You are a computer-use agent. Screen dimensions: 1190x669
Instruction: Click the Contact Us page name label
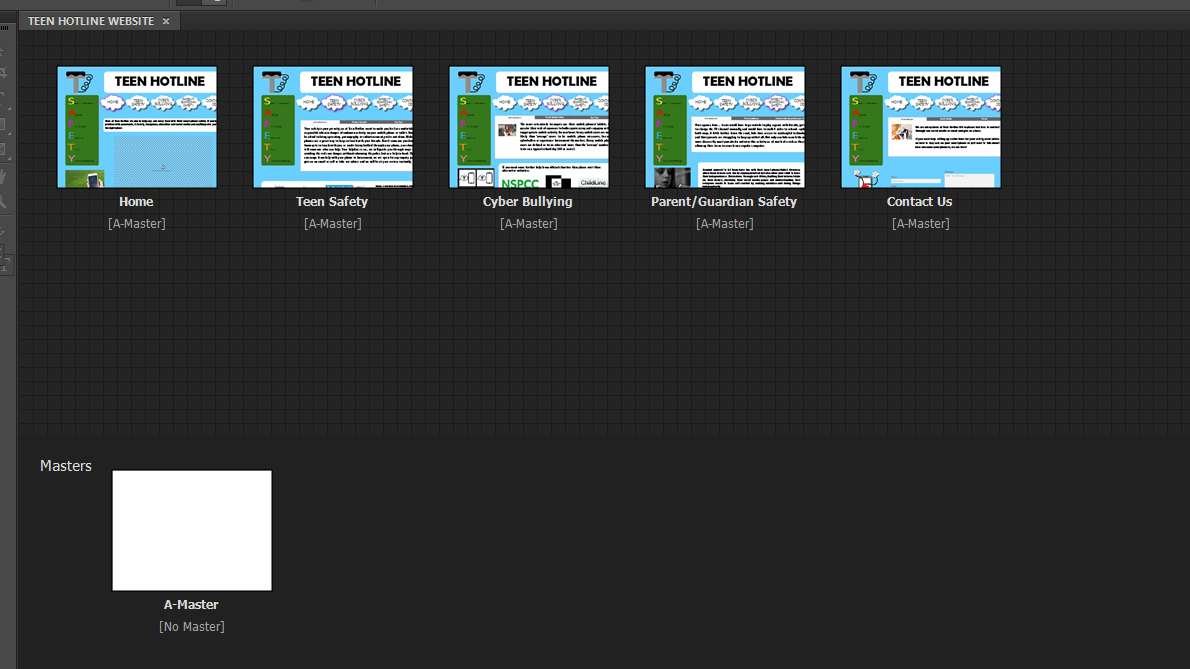click(919, 202)
